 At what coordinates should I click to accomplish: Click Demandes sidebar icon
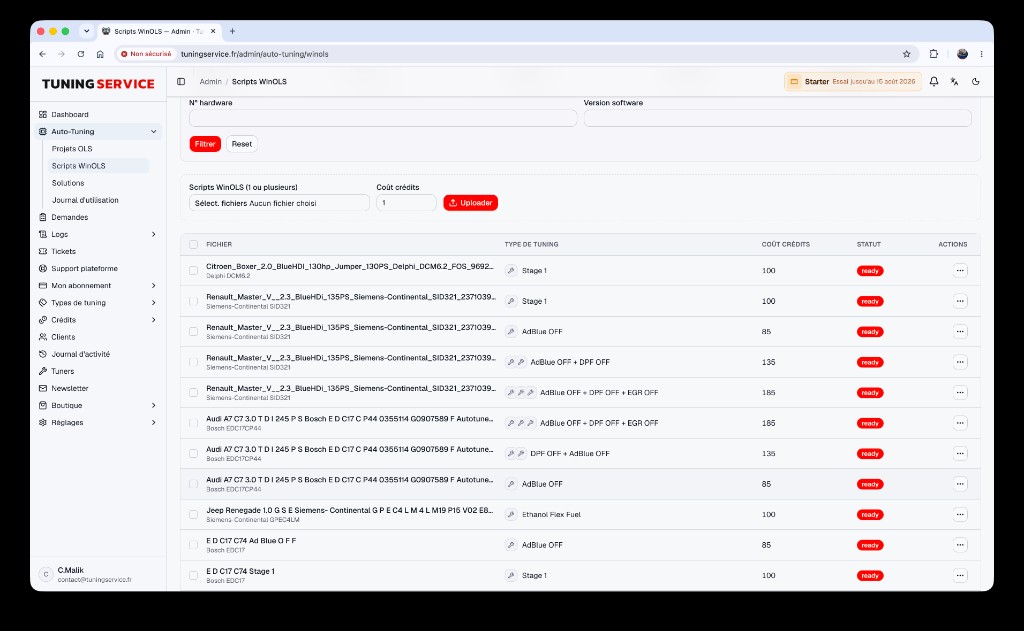coord(43,217)
